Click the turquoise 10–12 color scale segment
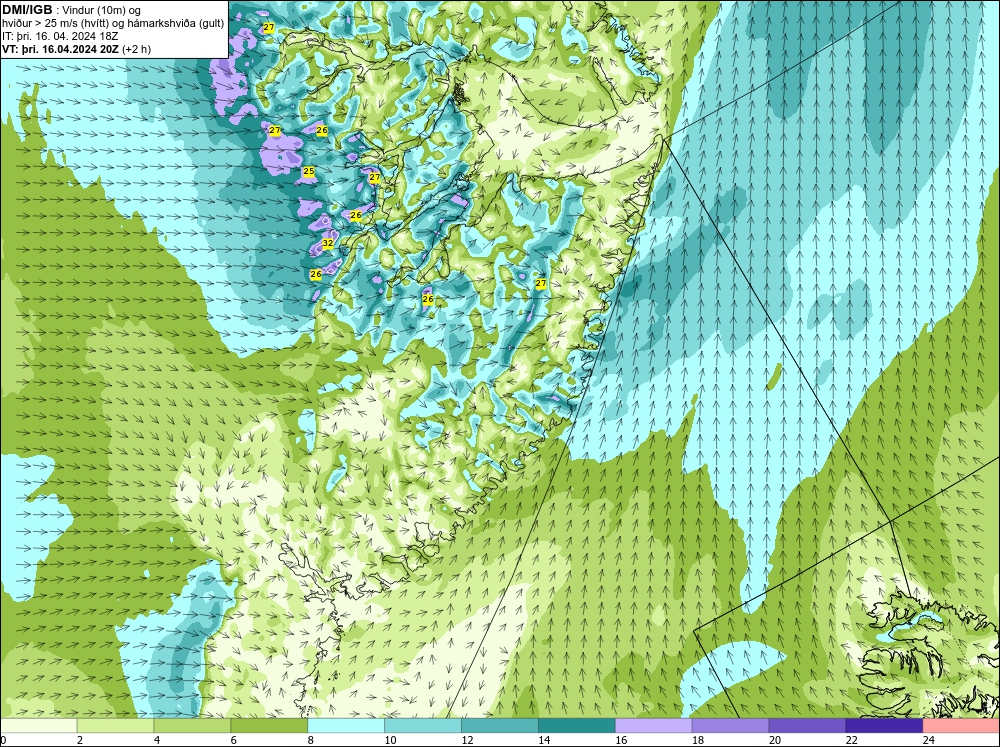The height and width of the screenshot is (747, 1000). click(x=423, y=725)
